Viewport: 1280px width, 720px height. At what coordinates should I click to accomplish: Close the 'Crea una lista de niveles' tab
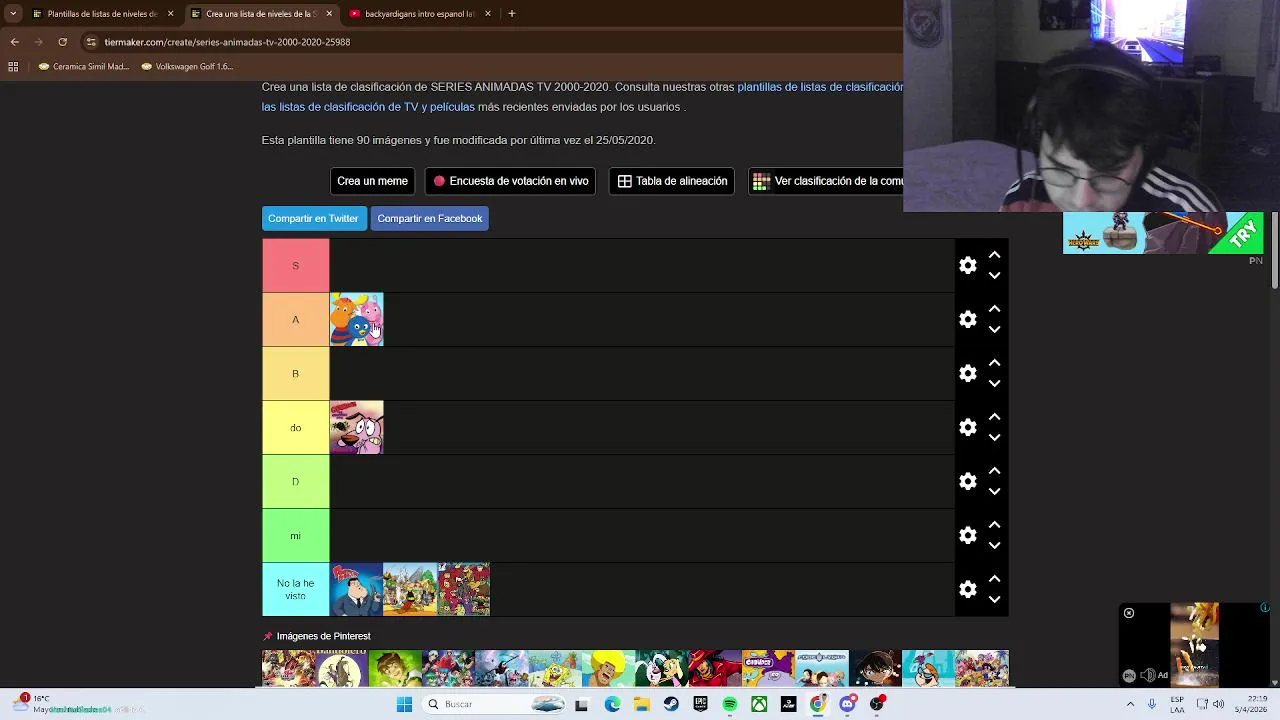pyautogui.click(x=329, y=14)
